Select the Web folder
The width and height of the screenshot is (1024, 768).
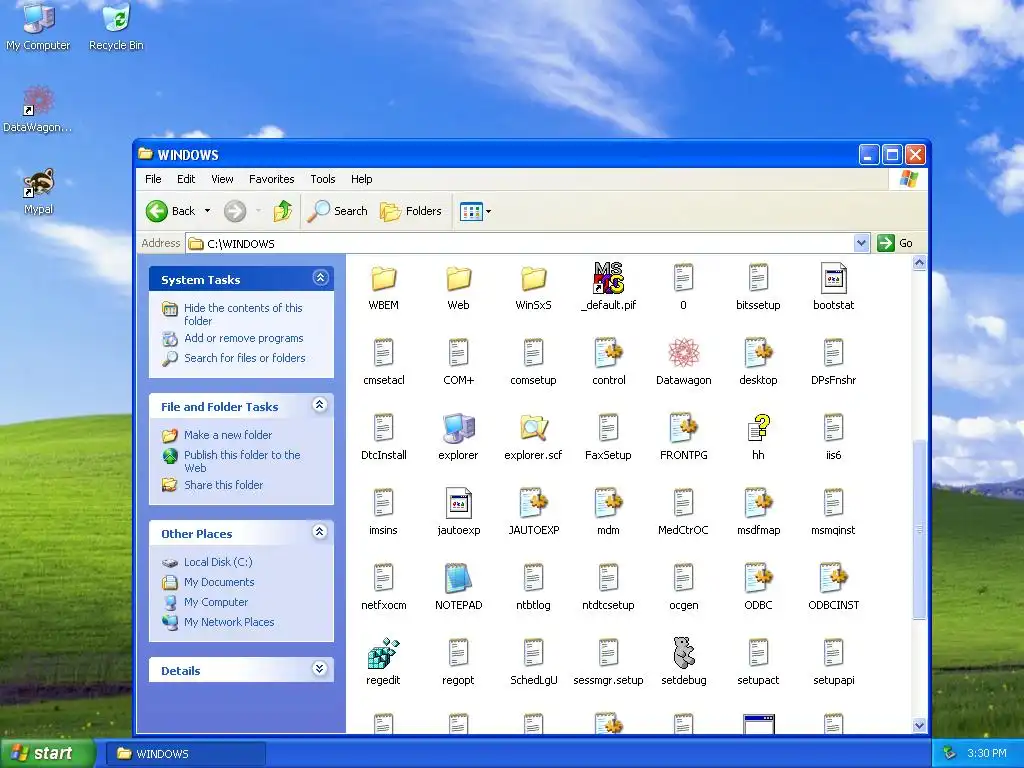(x=458, y=279)
